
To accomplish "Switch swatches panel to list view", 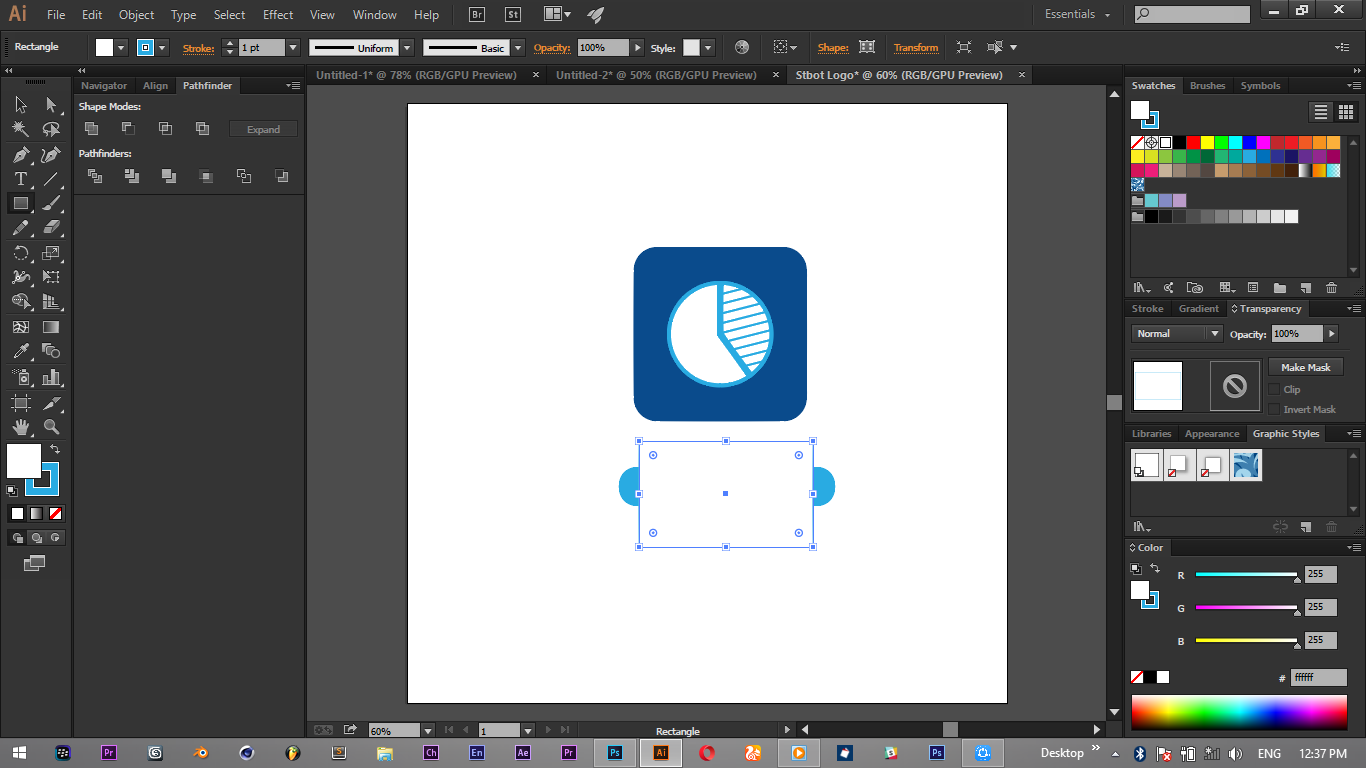I will (x=1321, y=112).
